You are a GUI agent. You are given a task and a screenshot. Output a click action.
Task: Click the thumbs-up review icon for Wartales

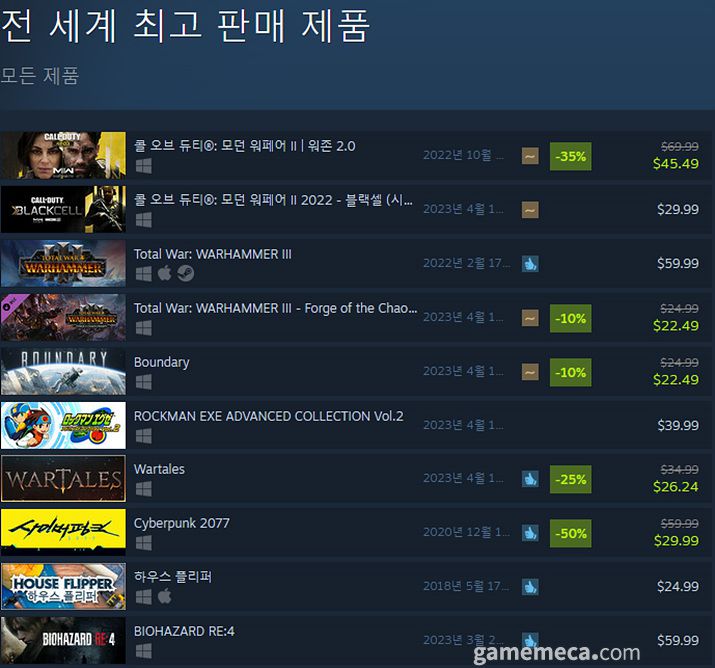click(x=530, y=479)
